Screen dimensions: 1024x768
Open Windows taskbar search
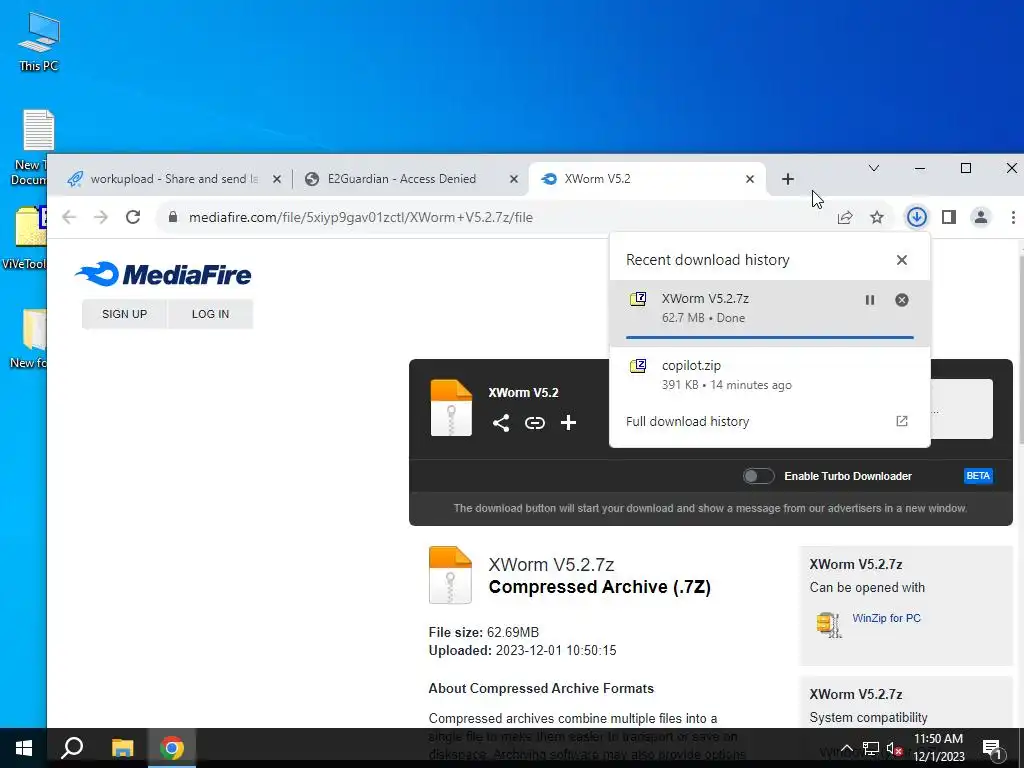(x=72, y=748)
